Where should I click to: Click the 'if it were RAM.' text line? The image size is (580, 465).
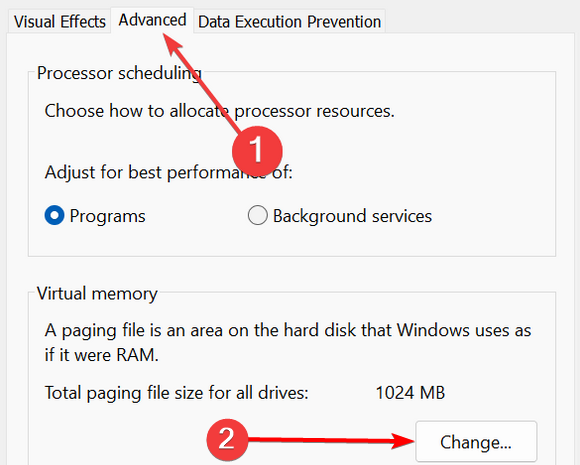[102, 355]
